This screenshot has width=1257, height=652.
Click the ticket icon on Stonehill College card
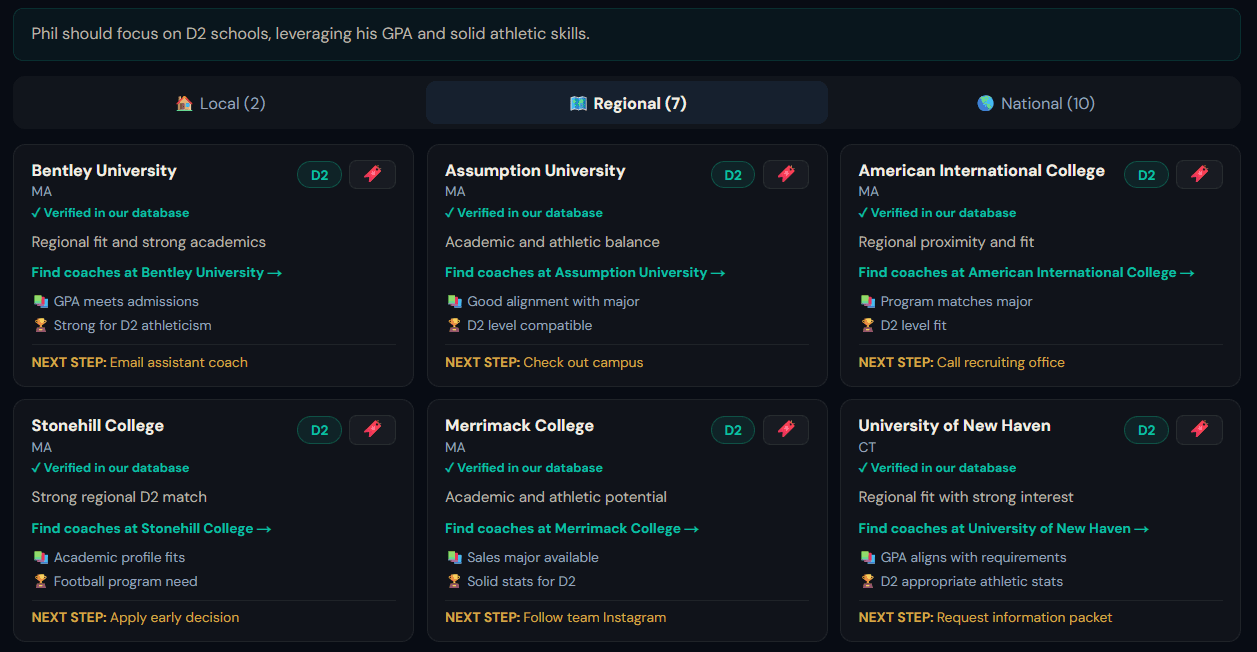click(372, 430)
